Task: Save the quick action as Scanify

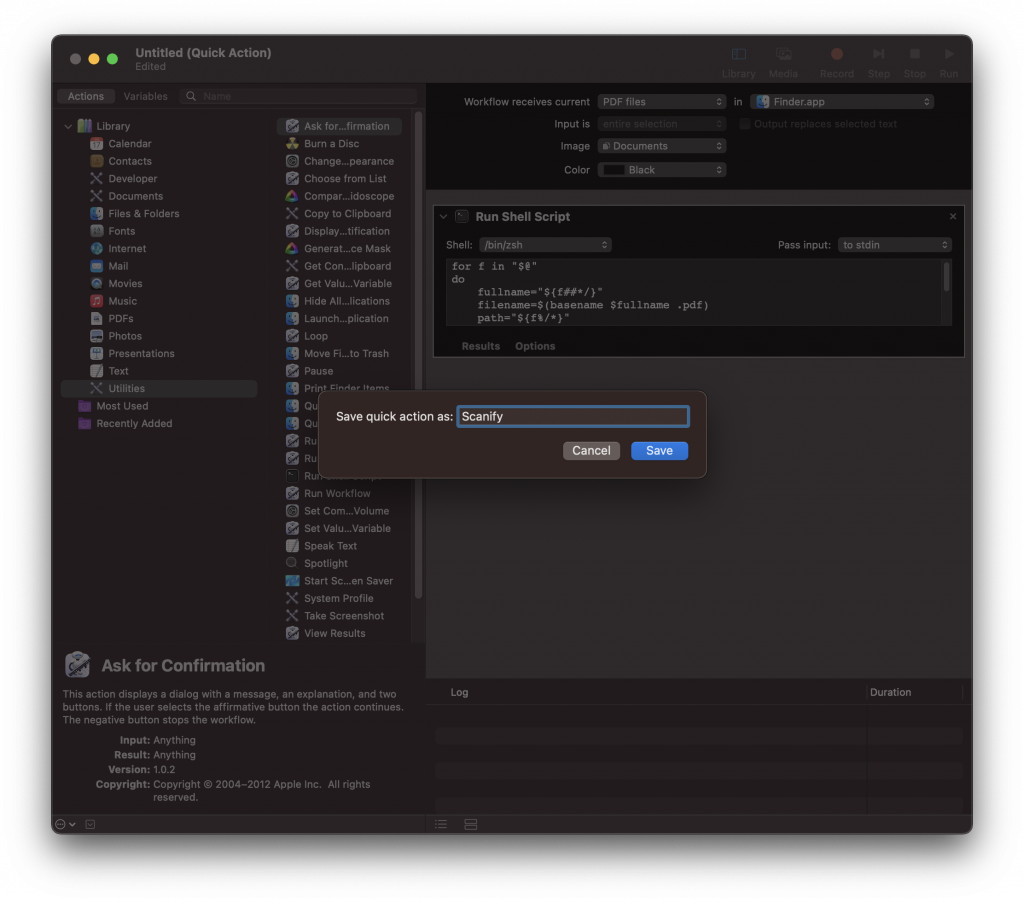Action: tap(659, 451)
